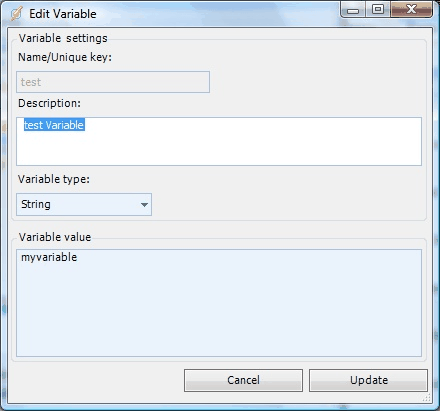Click the 'Edit Variable' window title text
The height and width of the screenshot is (411, 440).
pyautogui.click(x=63, y=14)
